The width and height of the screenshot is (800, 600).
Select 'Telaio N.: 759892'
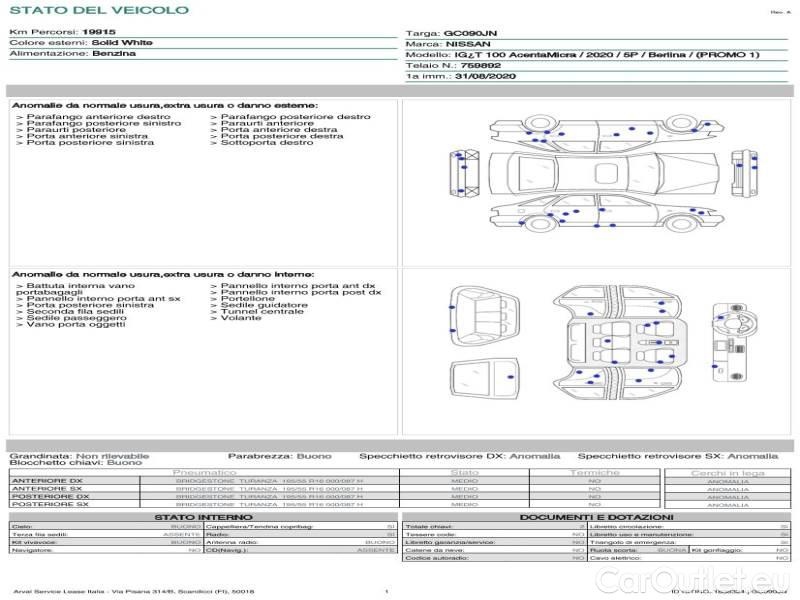pyautogui.click(x=453, y=66)
